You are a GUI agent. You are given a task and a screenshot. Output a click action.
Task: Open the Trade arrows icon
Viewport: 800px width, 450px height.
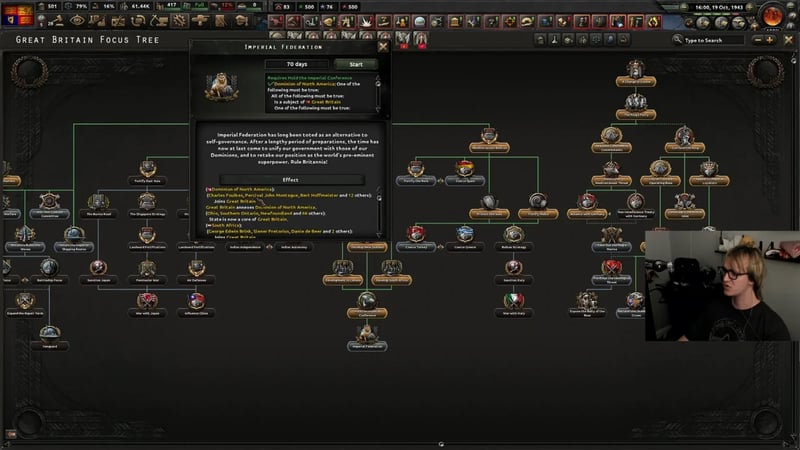(138, 21)
